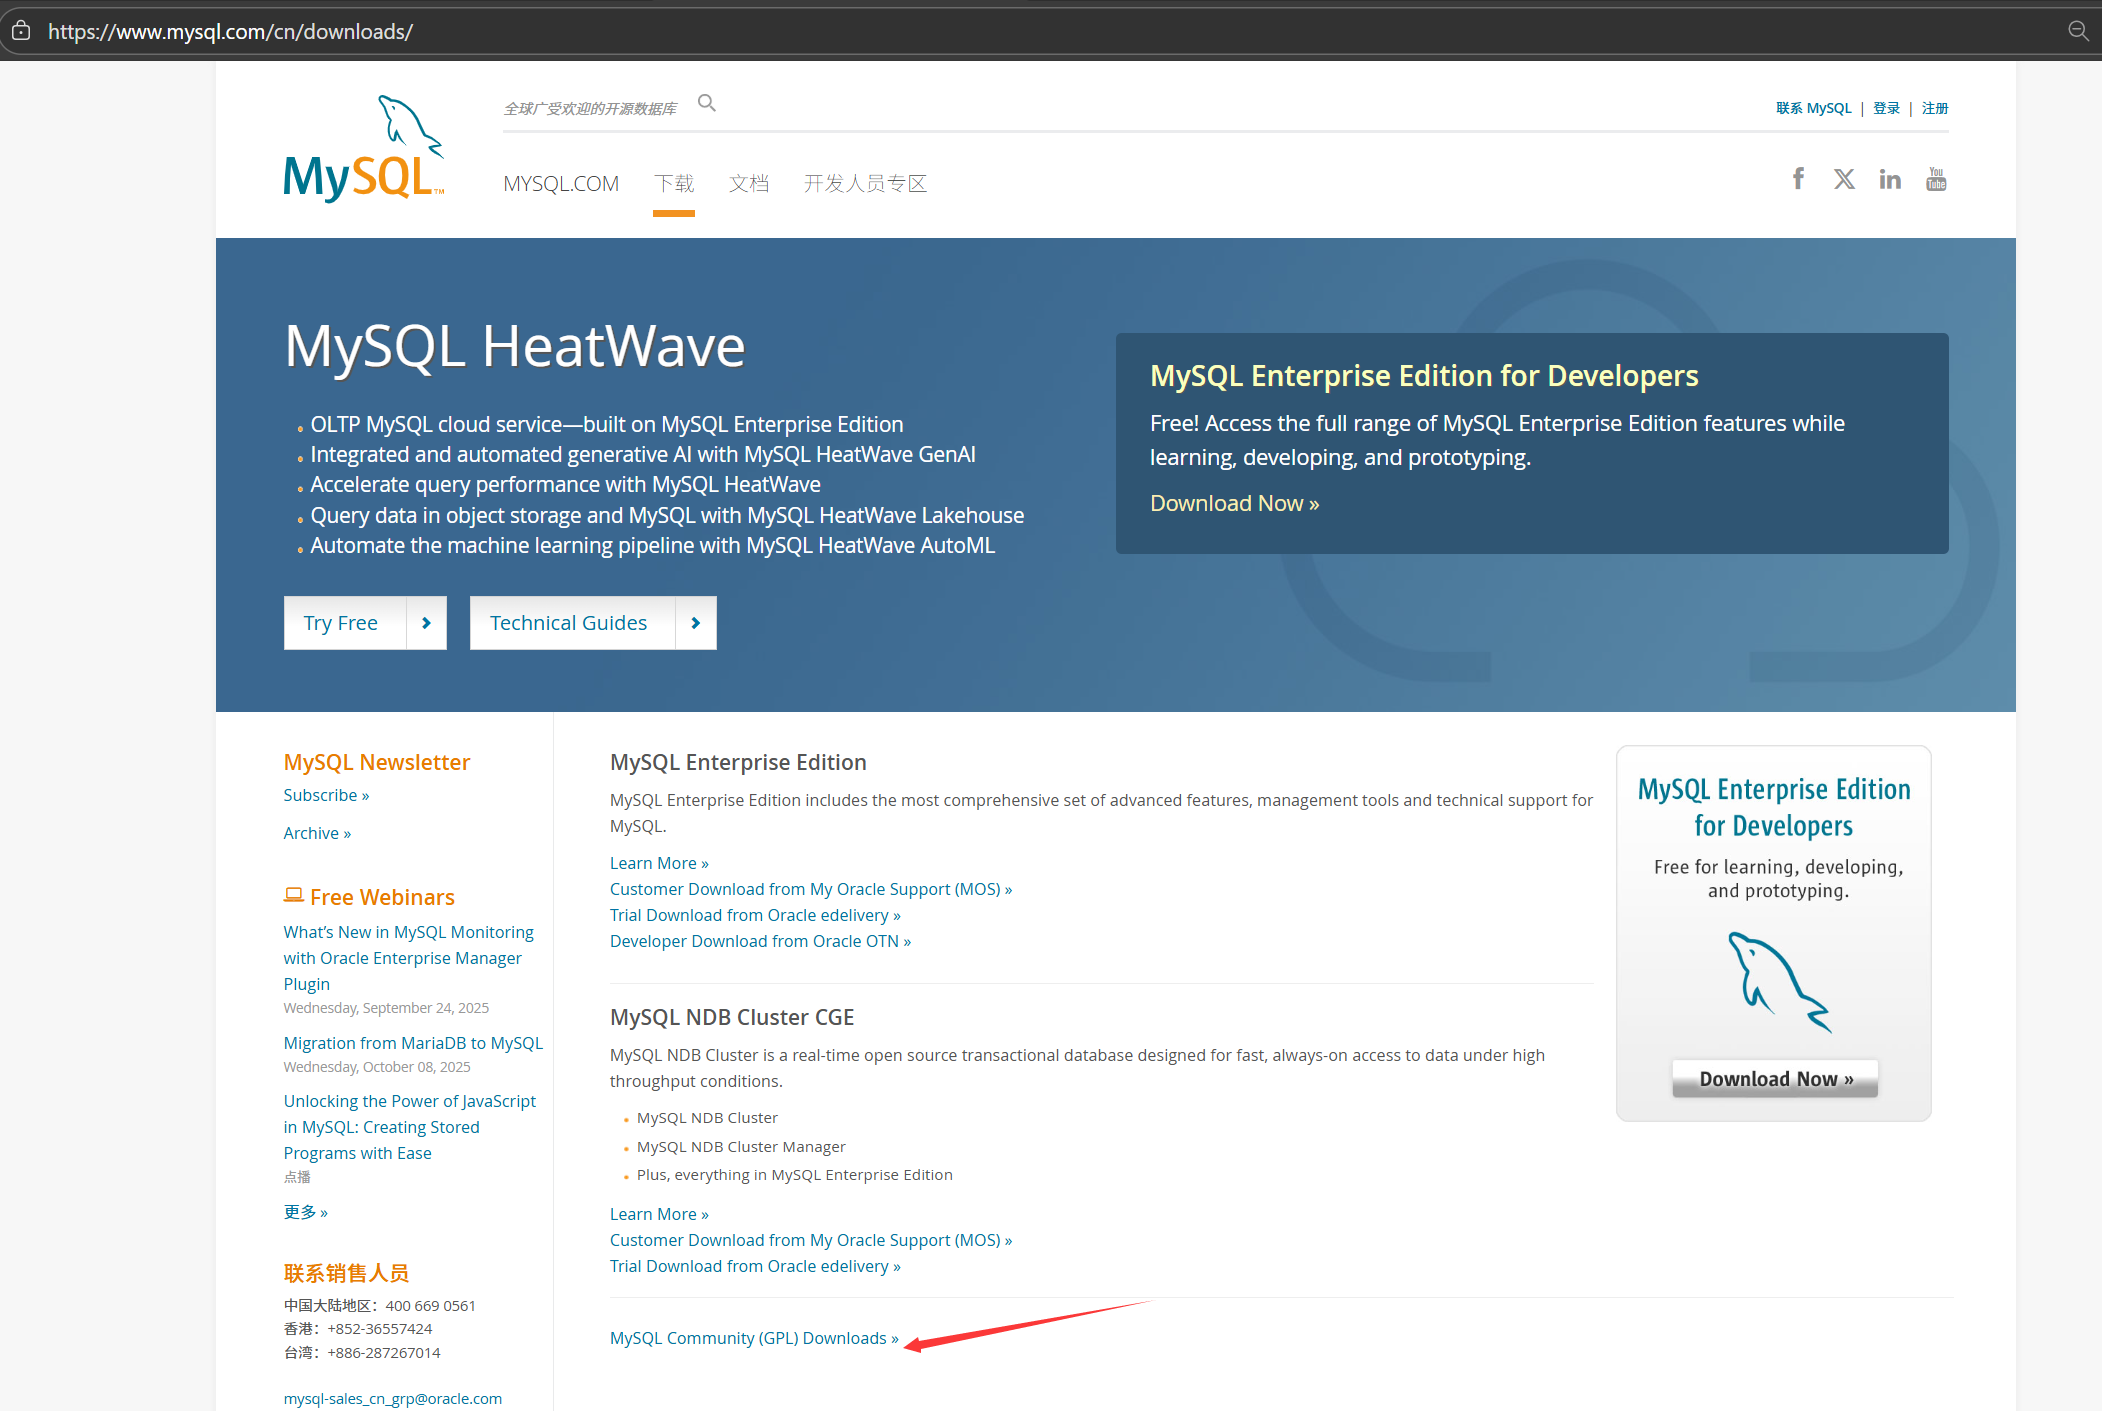Click the MySQL Enterprise Edition section heading

[x=738, y=762]
